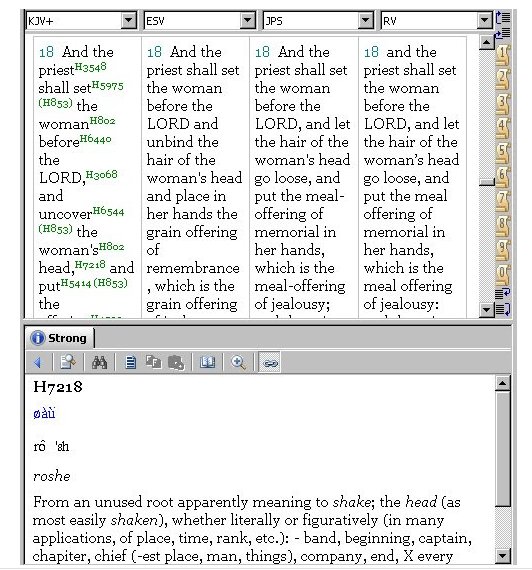Click the blue document lines icon
The height and width of the screenshot is (570, 532).
[x=131, y=362]
